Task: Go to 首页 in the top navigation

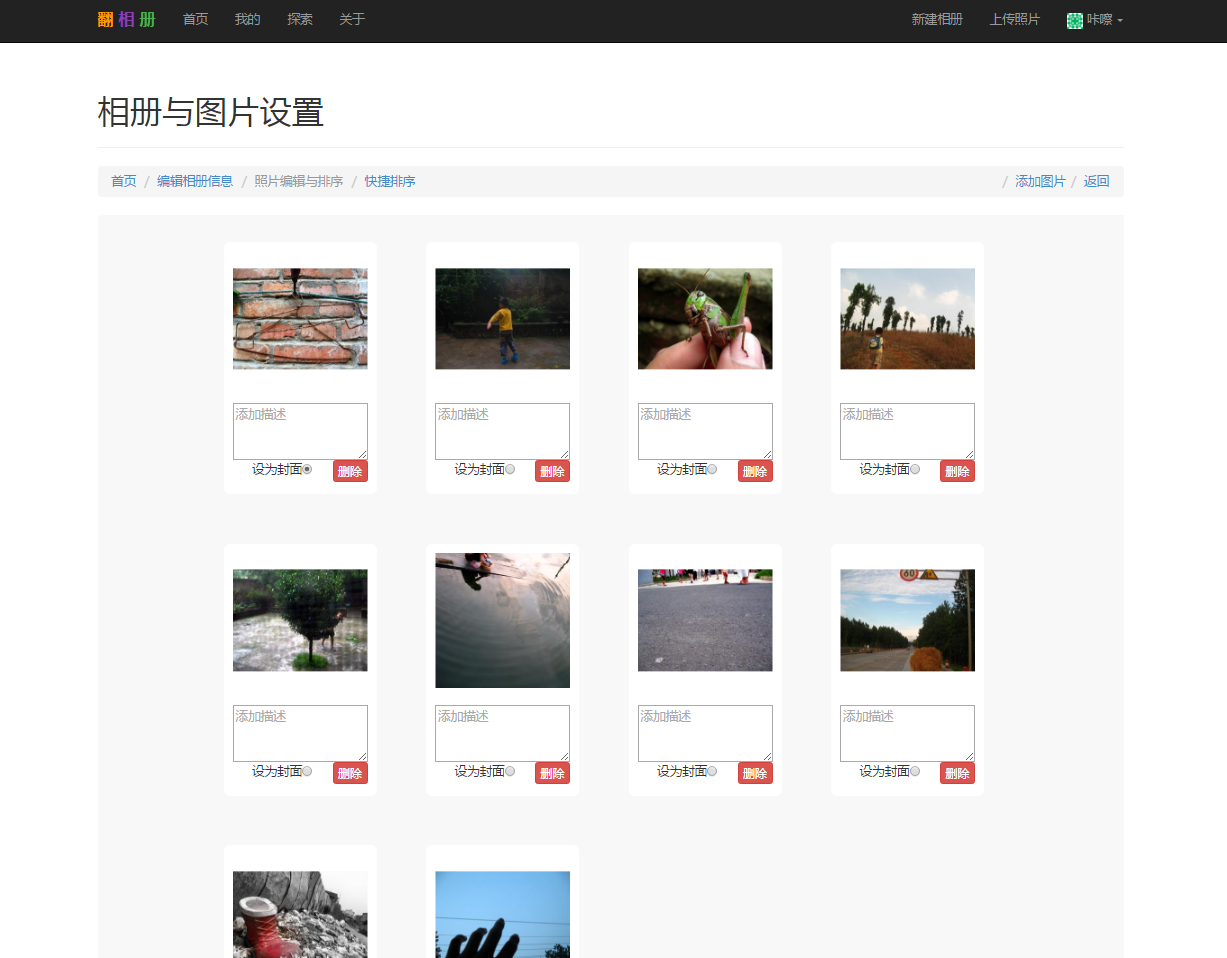Action: (x=196, y=19)
